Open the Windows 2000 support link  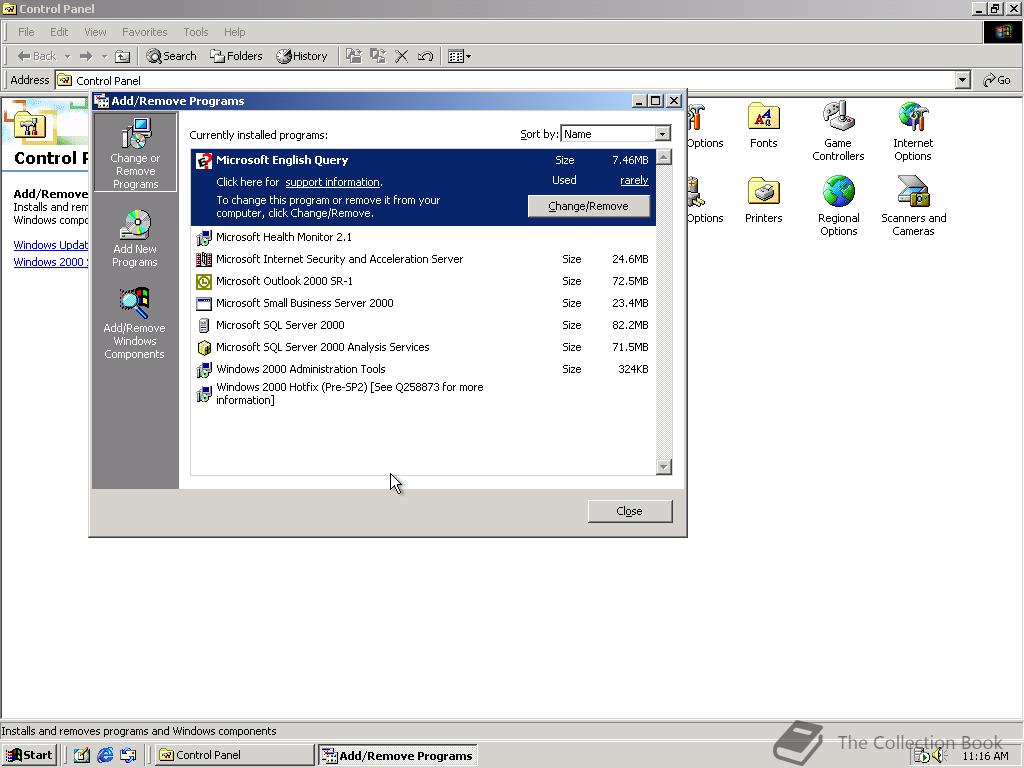tap(51, 262)
